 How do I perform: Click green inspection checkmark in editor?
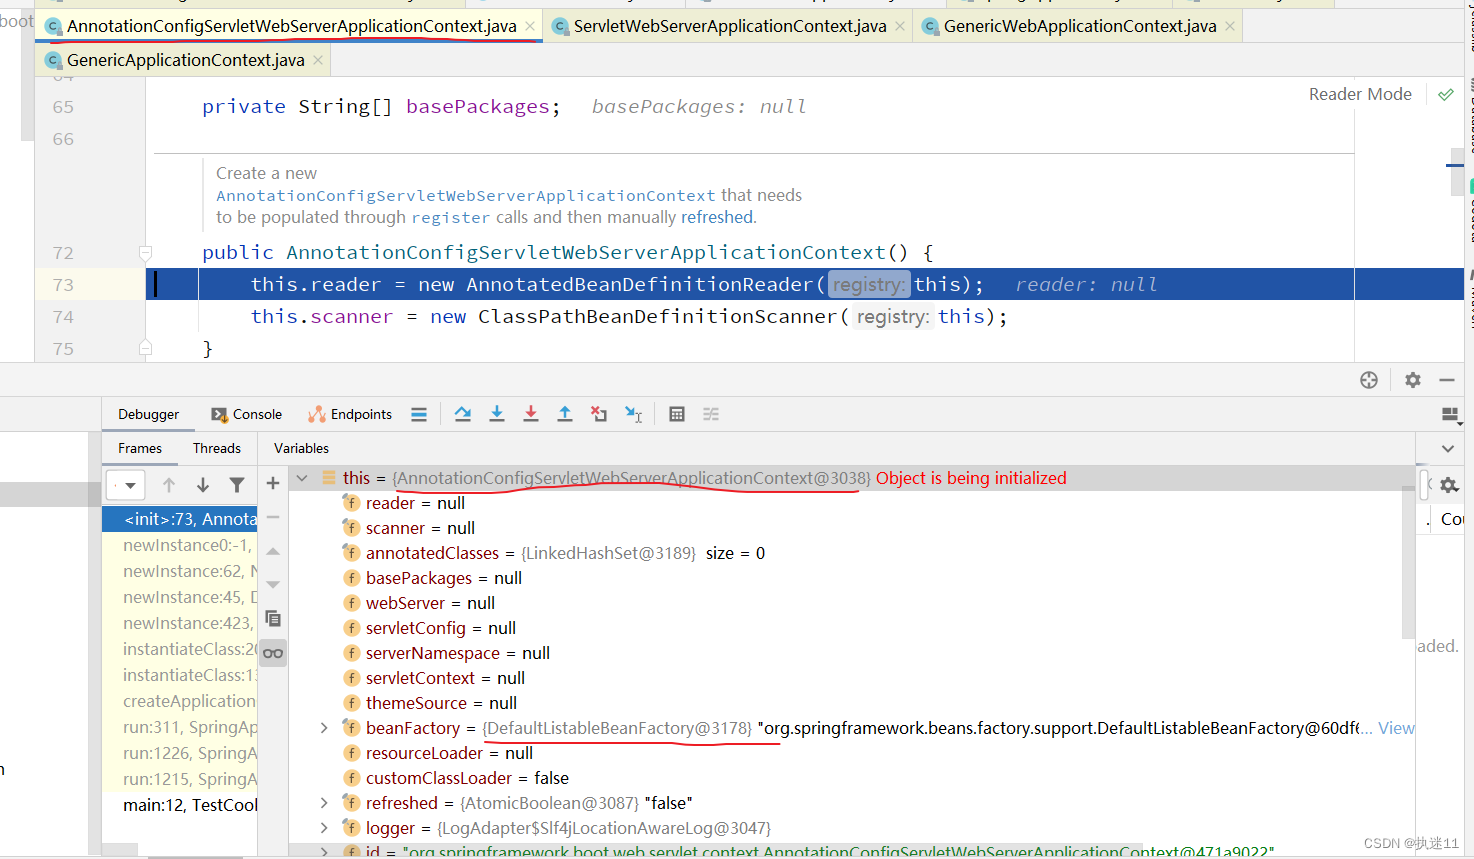point(1446,95)
